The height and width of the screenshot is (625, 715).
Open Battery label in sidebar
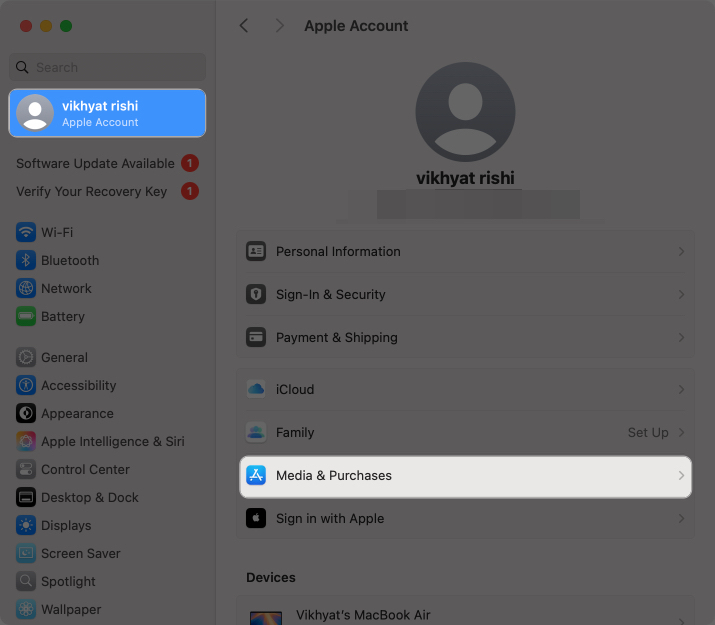click(x=63, y=316)
